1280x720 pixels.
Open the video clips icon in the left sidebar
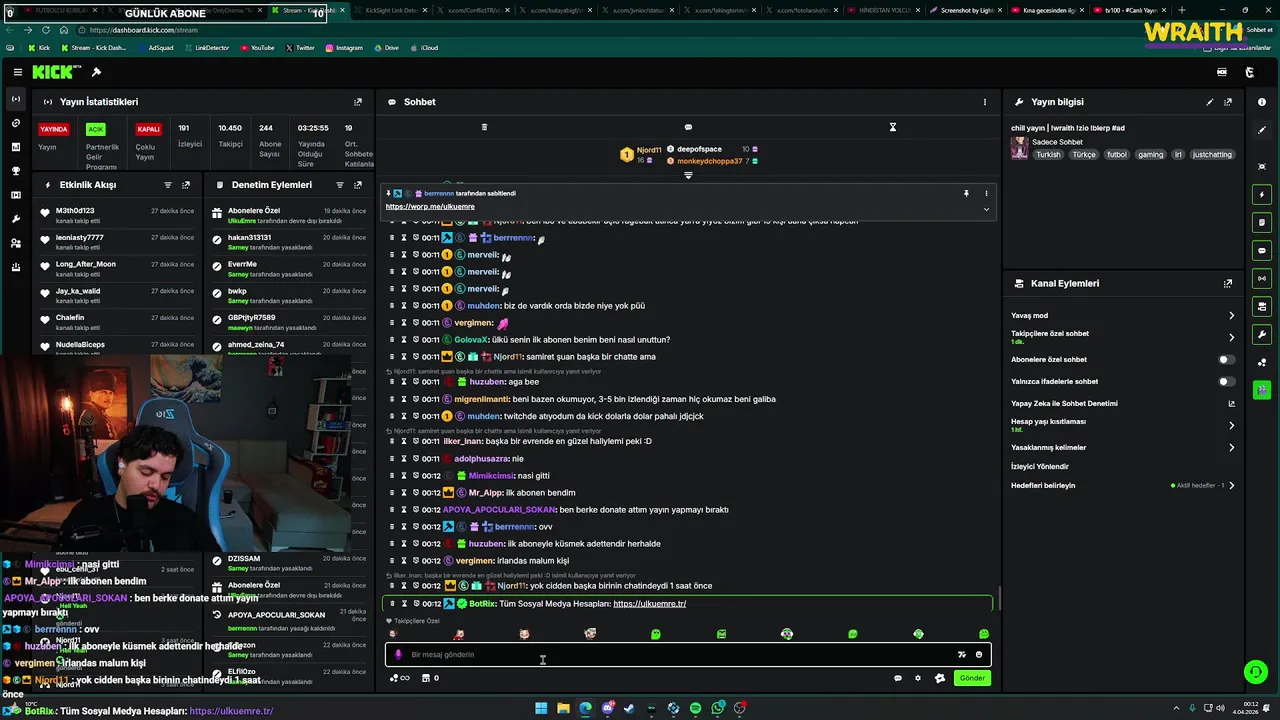click(x=15, y=195)
